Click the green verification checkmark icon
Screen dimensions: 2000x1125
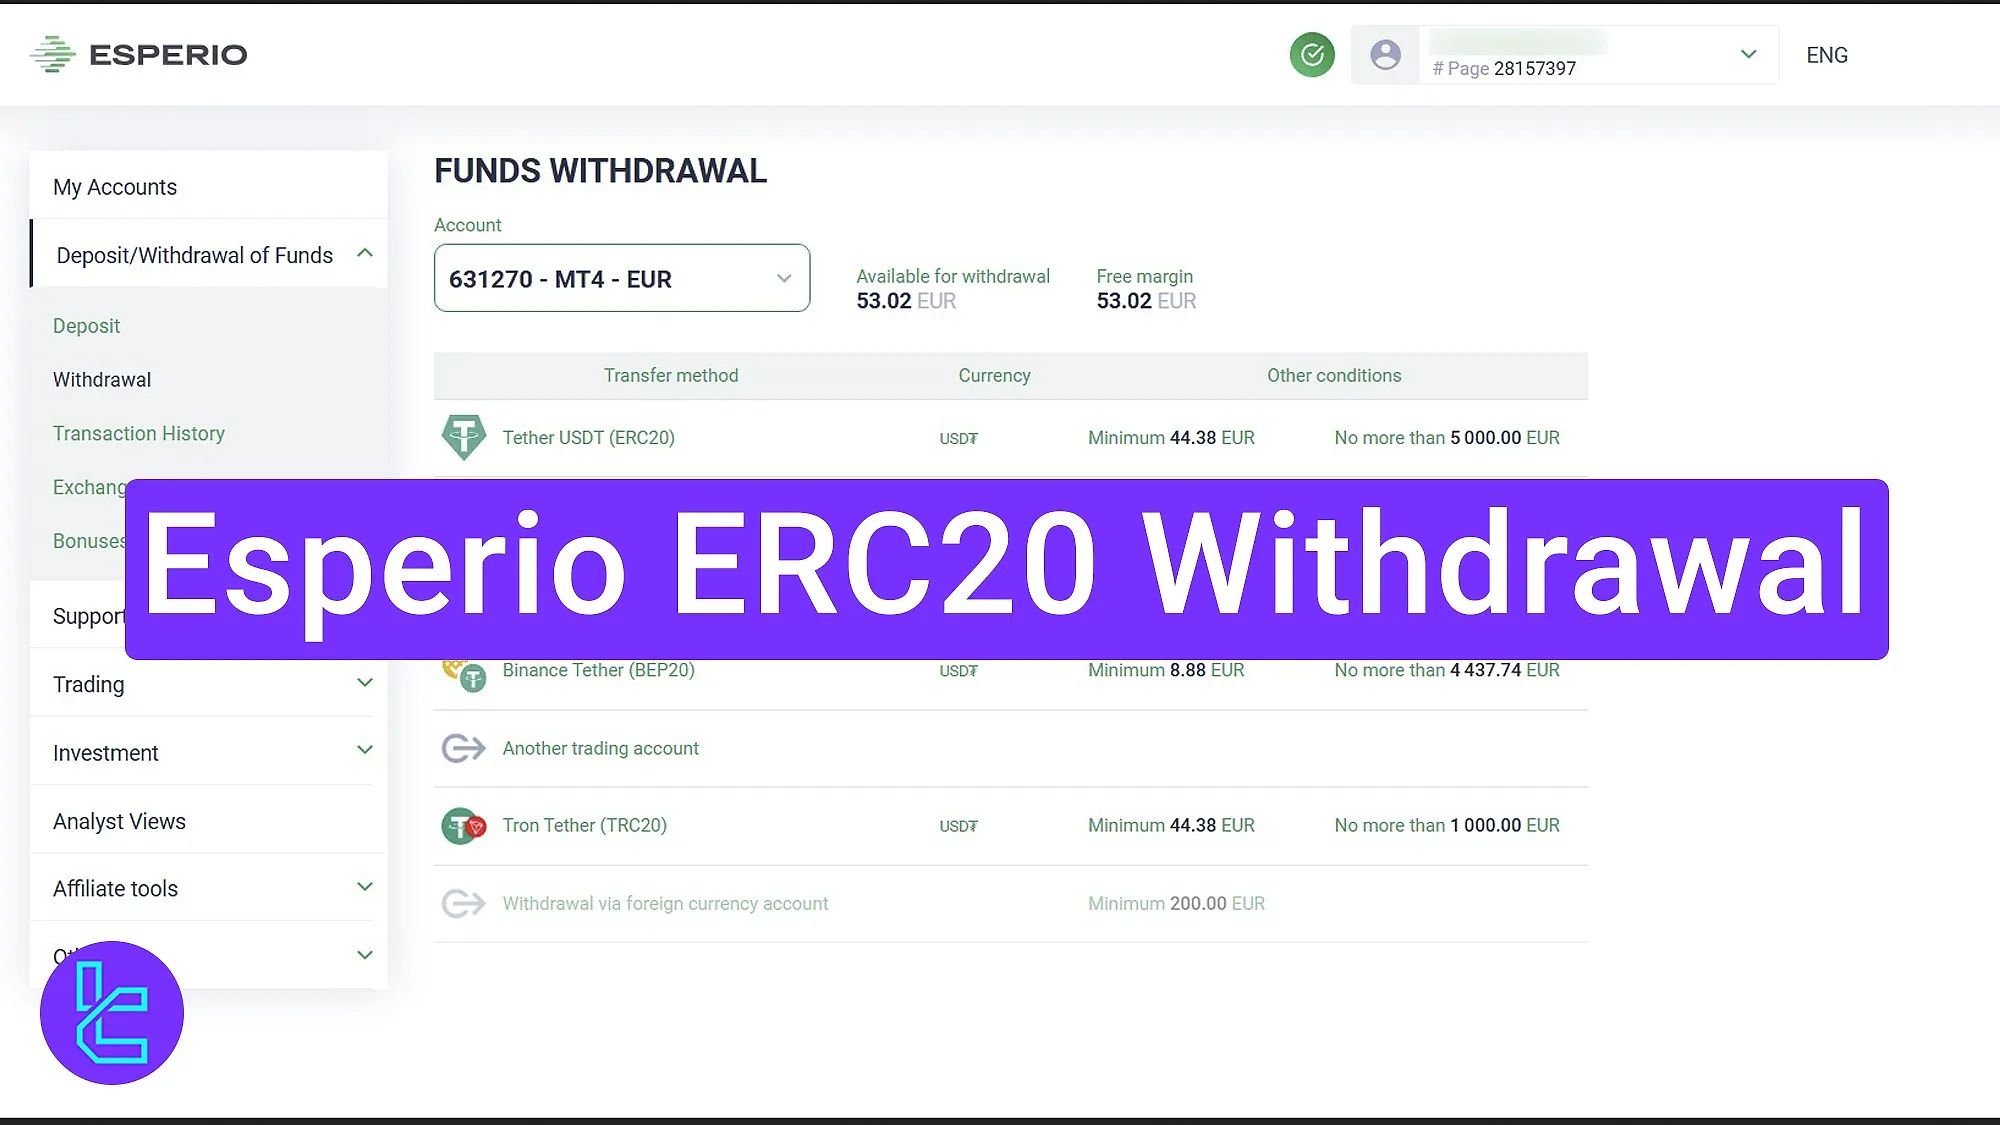click(1313, 54)
